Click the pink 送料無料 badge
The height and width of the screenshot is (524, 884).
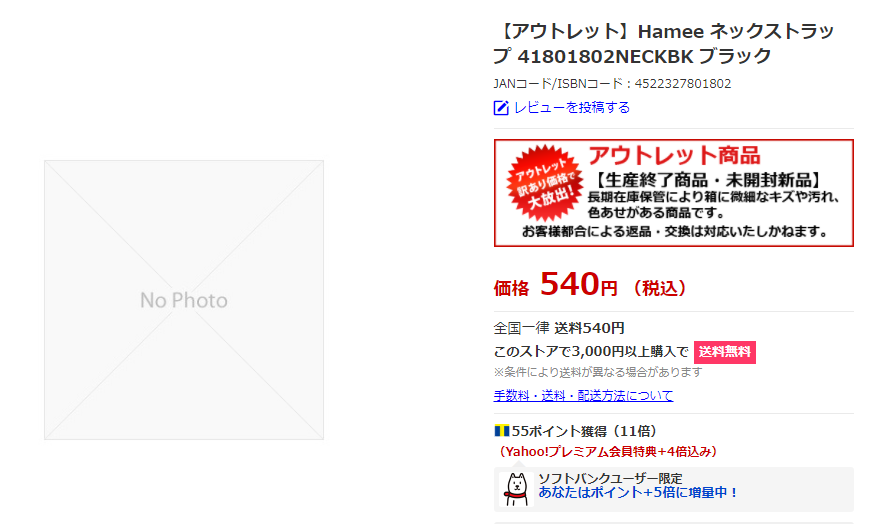click(725, 352)
